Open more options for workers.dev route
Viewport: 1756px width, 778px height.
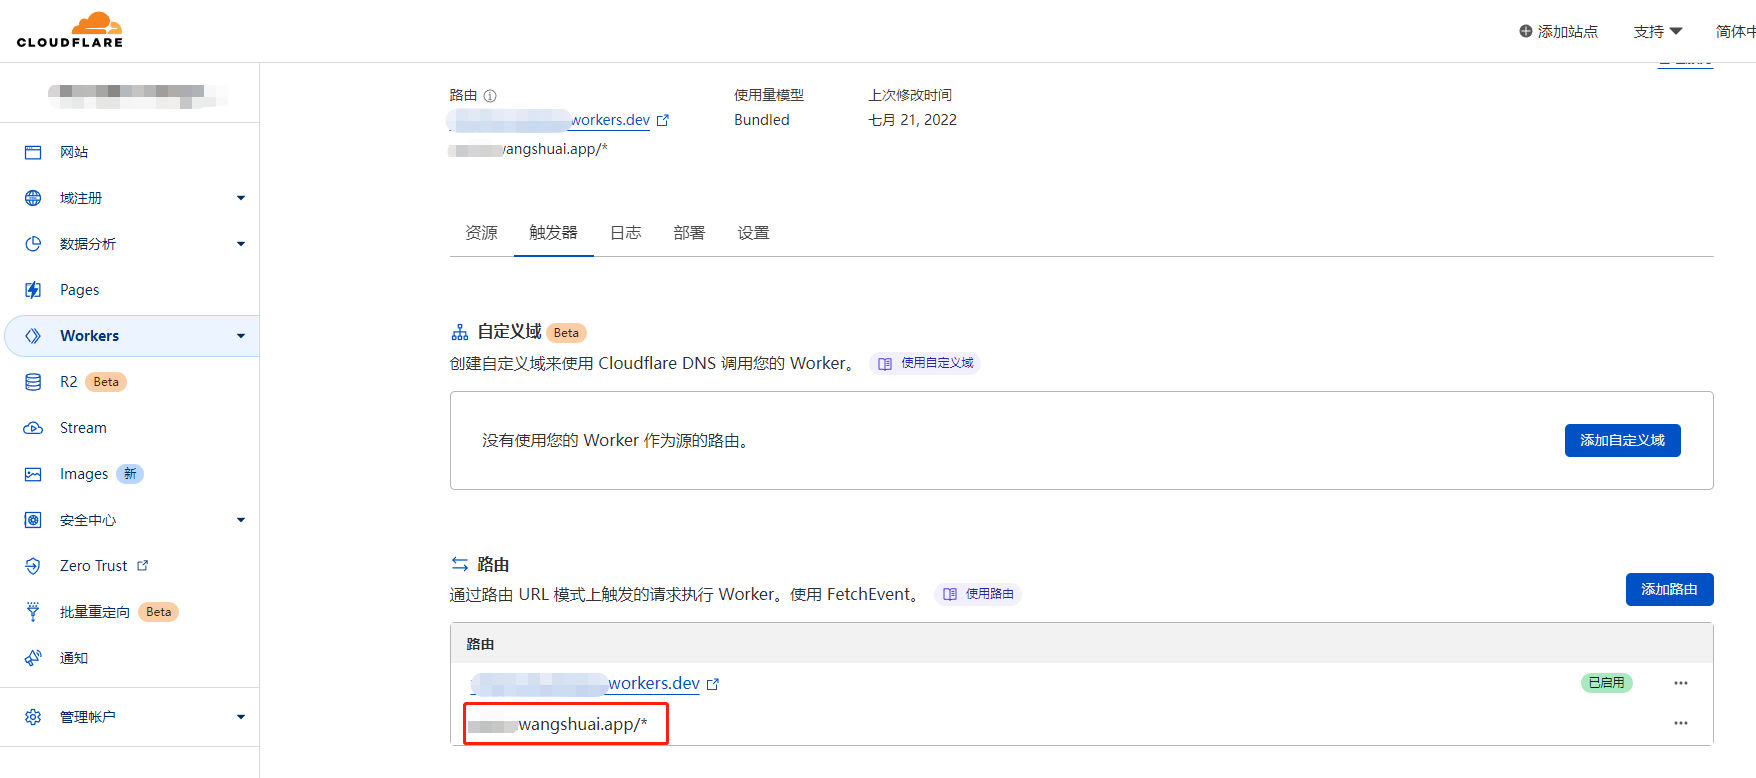(1681, 683)
